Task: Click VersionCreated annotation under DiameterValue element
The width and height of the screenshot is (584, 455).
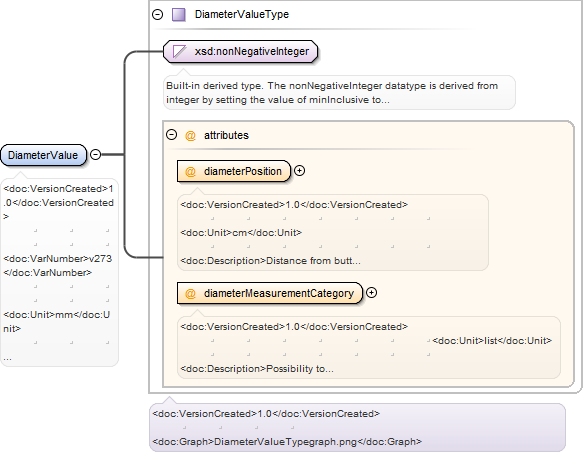Action: pos(58,203)
